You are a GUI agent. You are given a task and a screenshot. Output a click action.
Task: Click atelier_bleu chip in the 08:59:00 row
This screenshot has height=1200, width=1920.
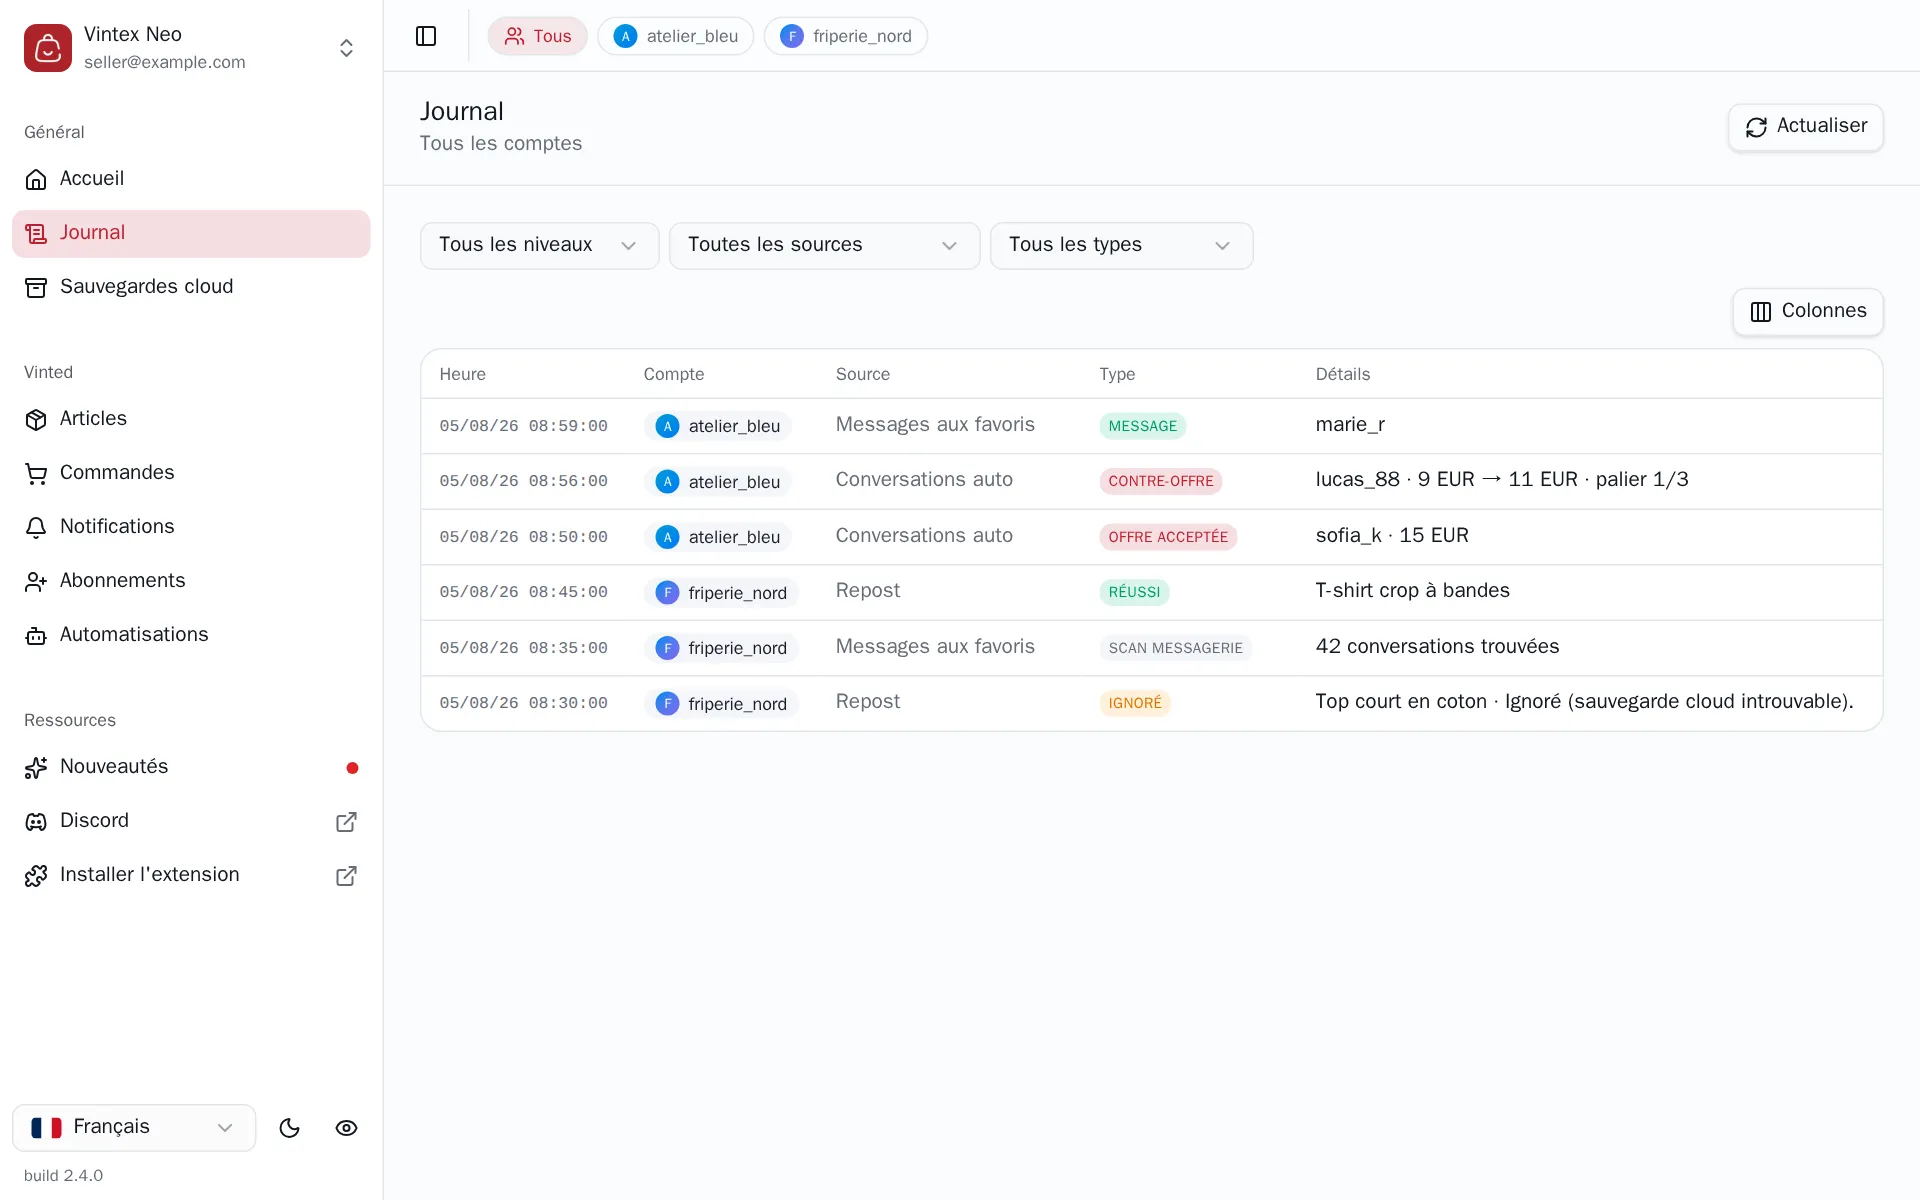point(718,426)
